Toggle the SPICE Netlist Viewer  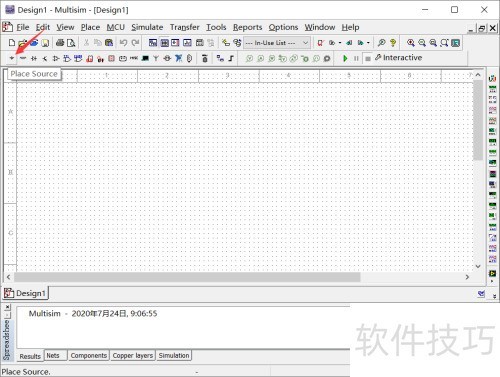tap(175, 43)
